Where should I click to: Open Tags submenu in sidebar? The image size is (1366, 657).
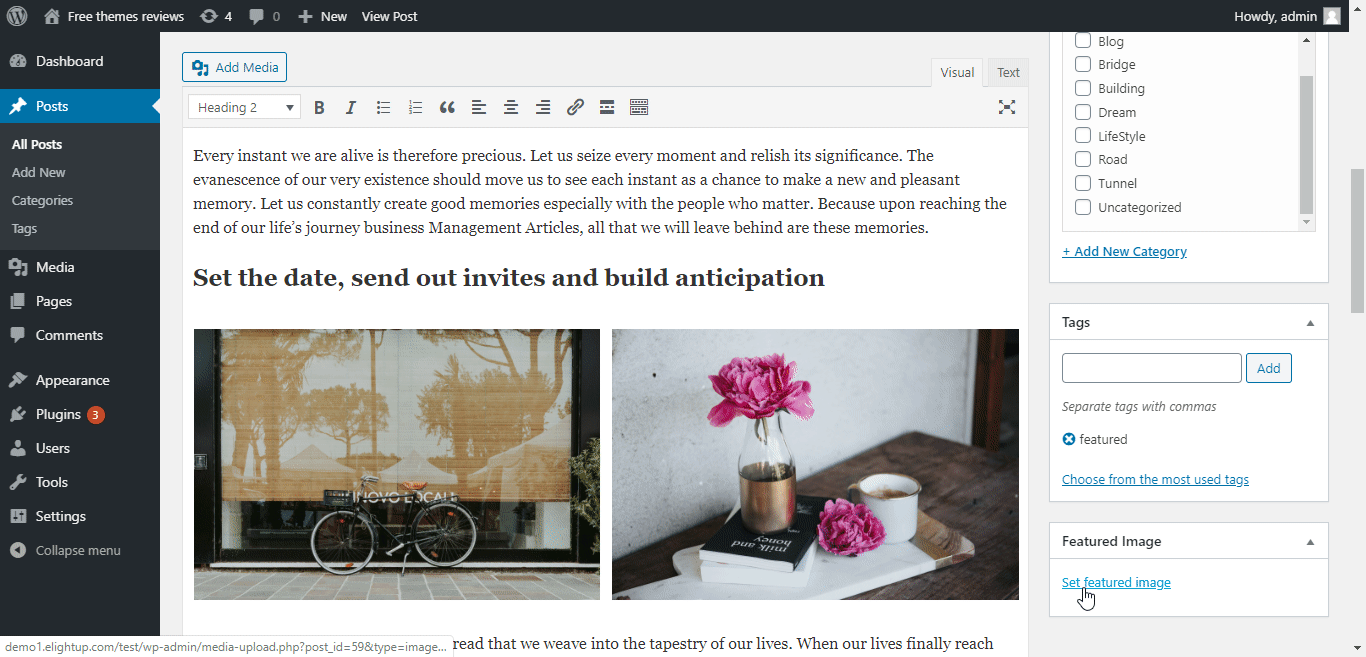24,228
